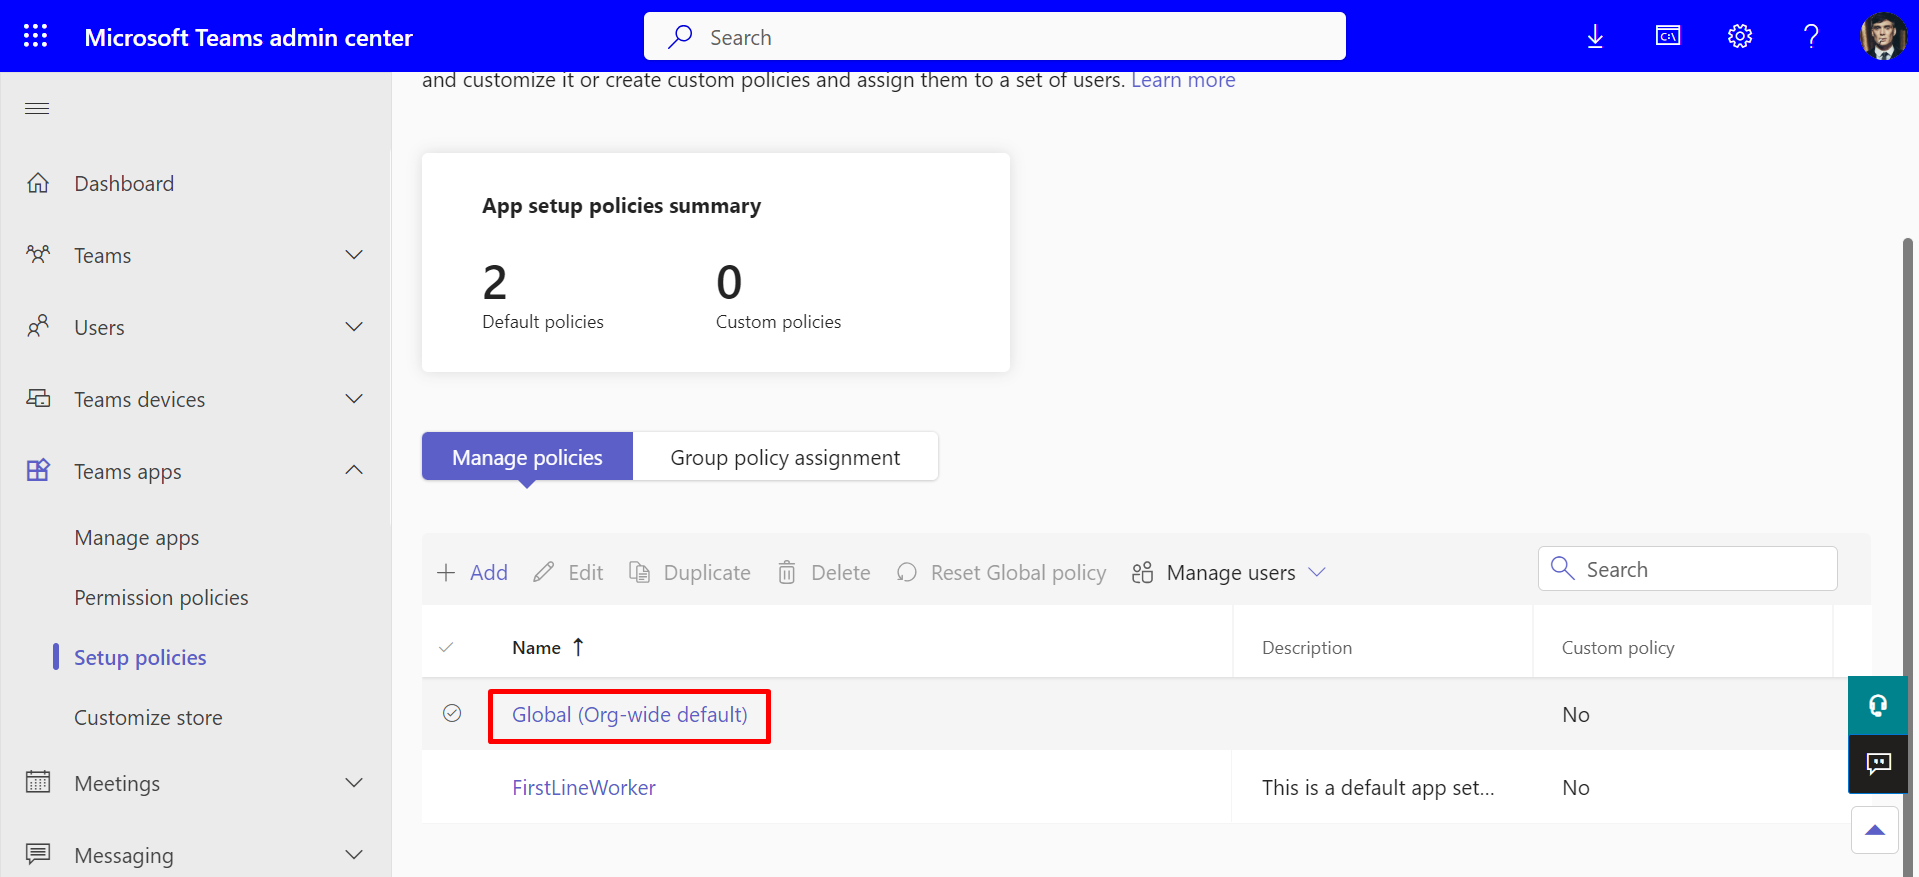
Task: Click the Edit pencil icon
Action: click(x=543, y=572)
